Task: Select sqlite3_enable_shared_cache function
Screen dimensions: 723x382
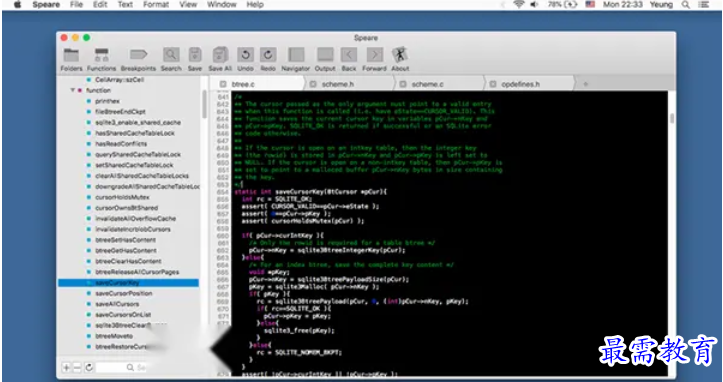Action: [x=138, y=122]
